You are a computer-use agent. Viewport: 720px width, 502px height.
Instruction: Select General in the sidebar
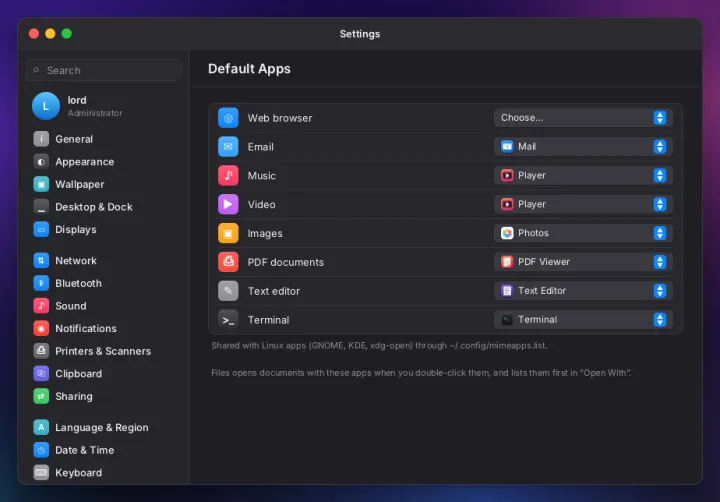click(105, 139)
